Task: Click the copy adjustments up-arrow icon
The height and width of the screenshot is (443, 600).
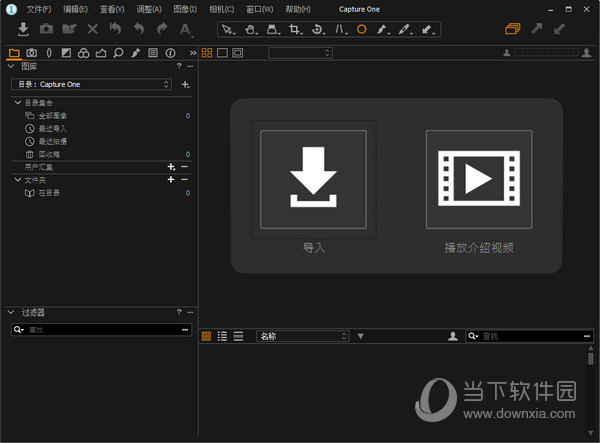Action: 537,29
